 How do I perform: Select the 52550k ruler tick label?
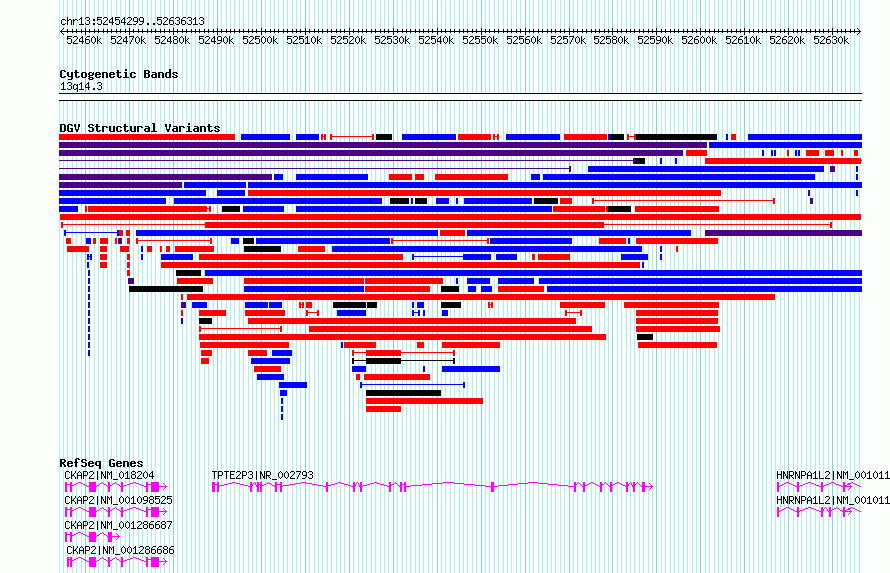[x=480, y=41]
